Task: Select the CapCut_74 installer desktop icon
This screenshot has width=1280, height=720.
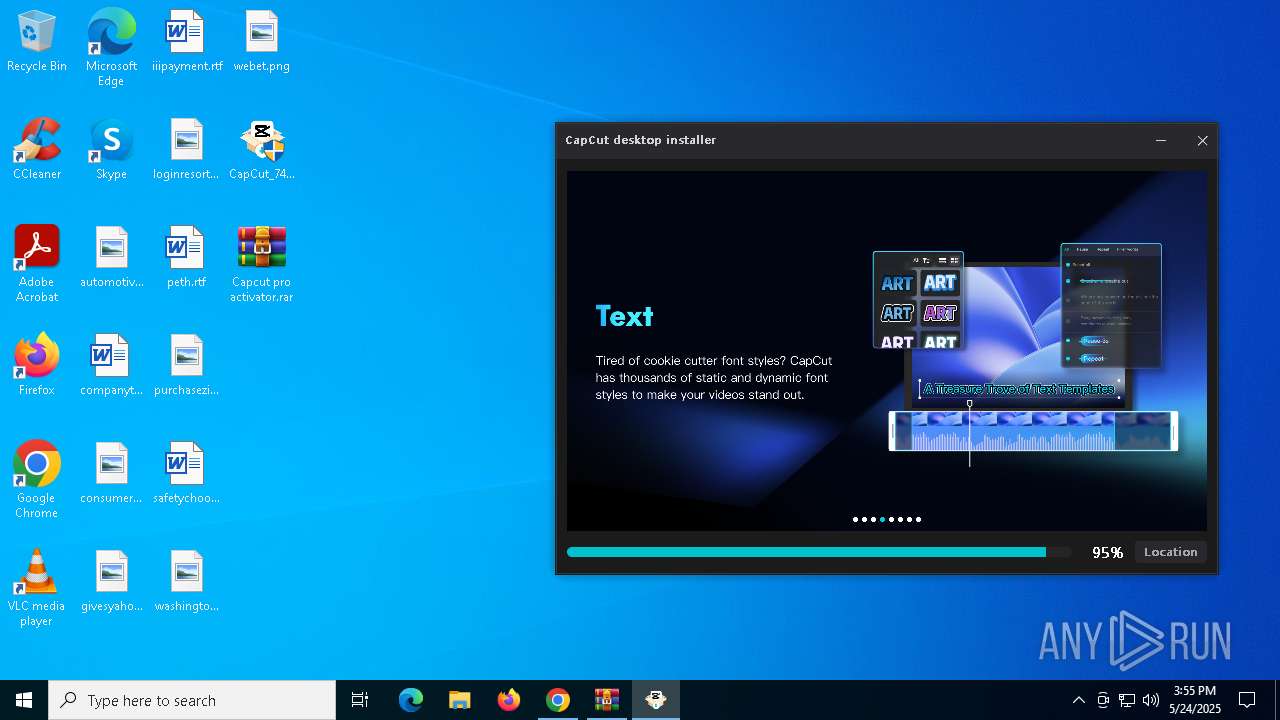Action: 261,149
